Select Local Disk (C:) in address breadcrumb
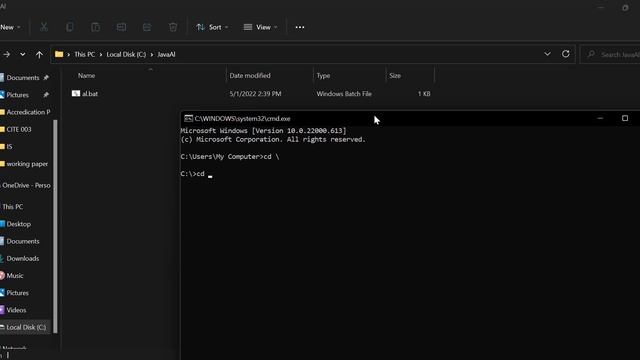Image resolution: width=640 pixels, height=360 pixels. 126,54
